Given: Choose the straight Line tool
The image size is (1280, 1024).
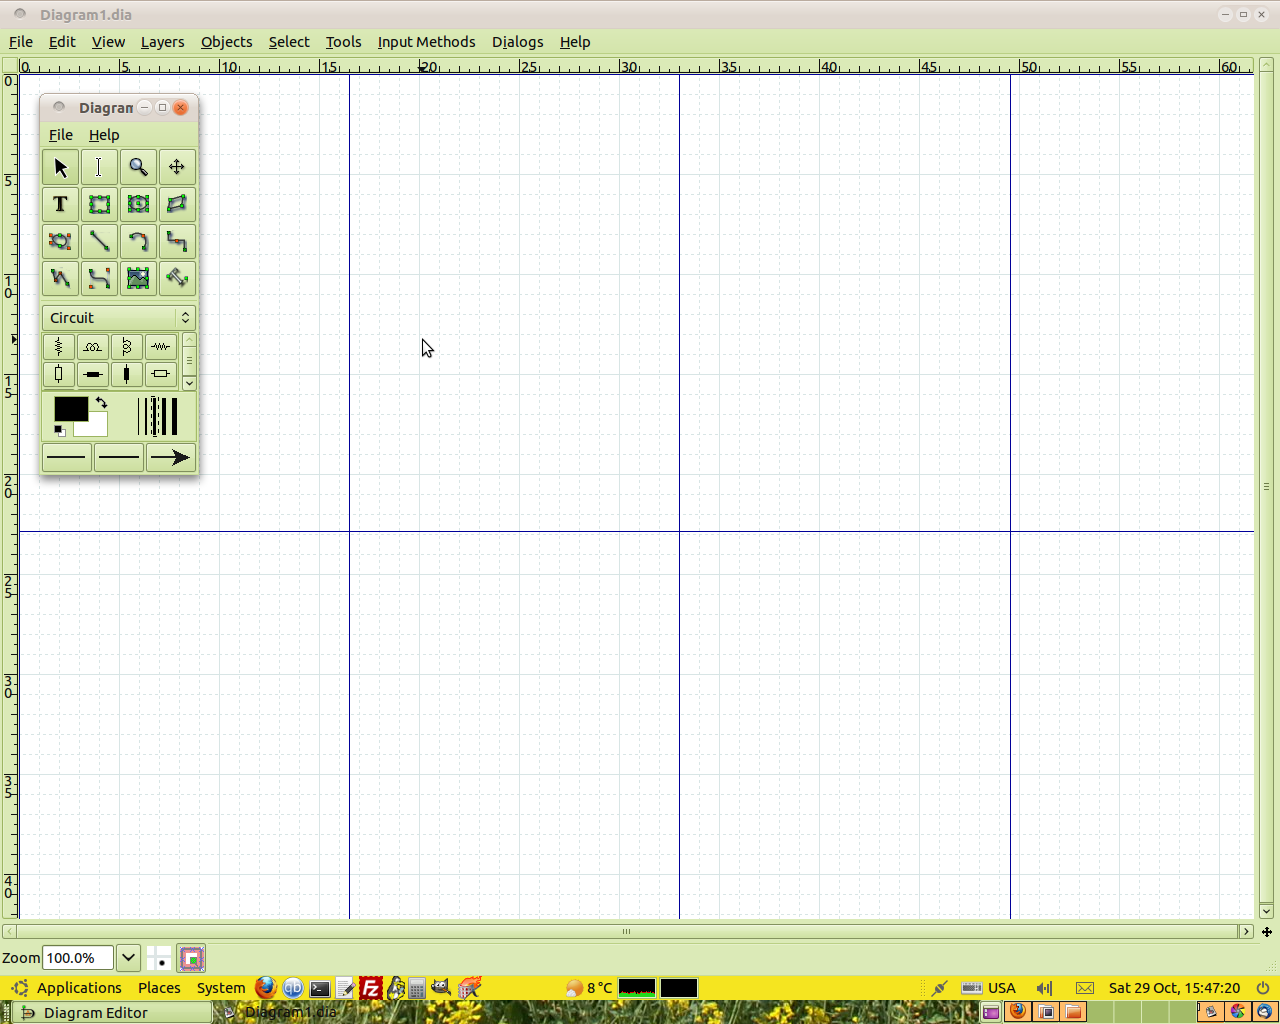Looking at the screenshot, I should [x=99, y=241].
